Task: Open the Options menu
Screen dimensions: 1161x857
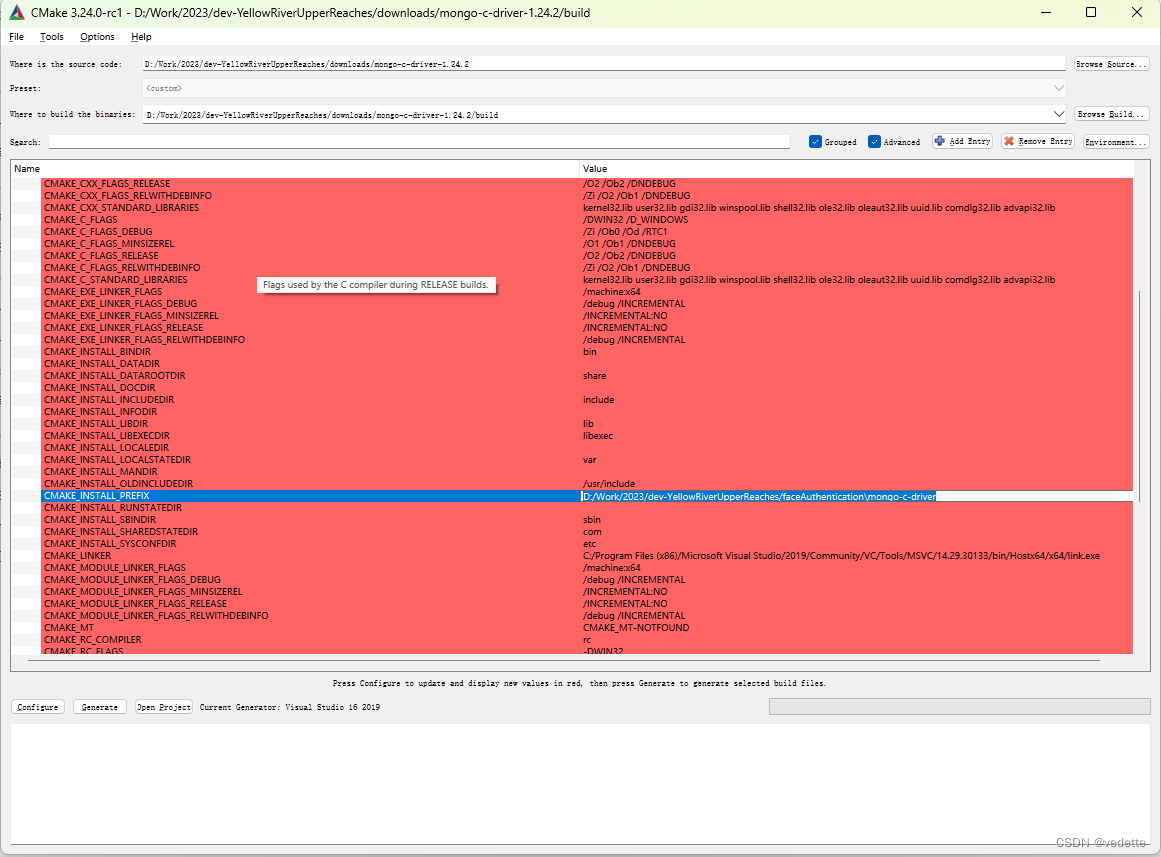Action: (97, 36)
